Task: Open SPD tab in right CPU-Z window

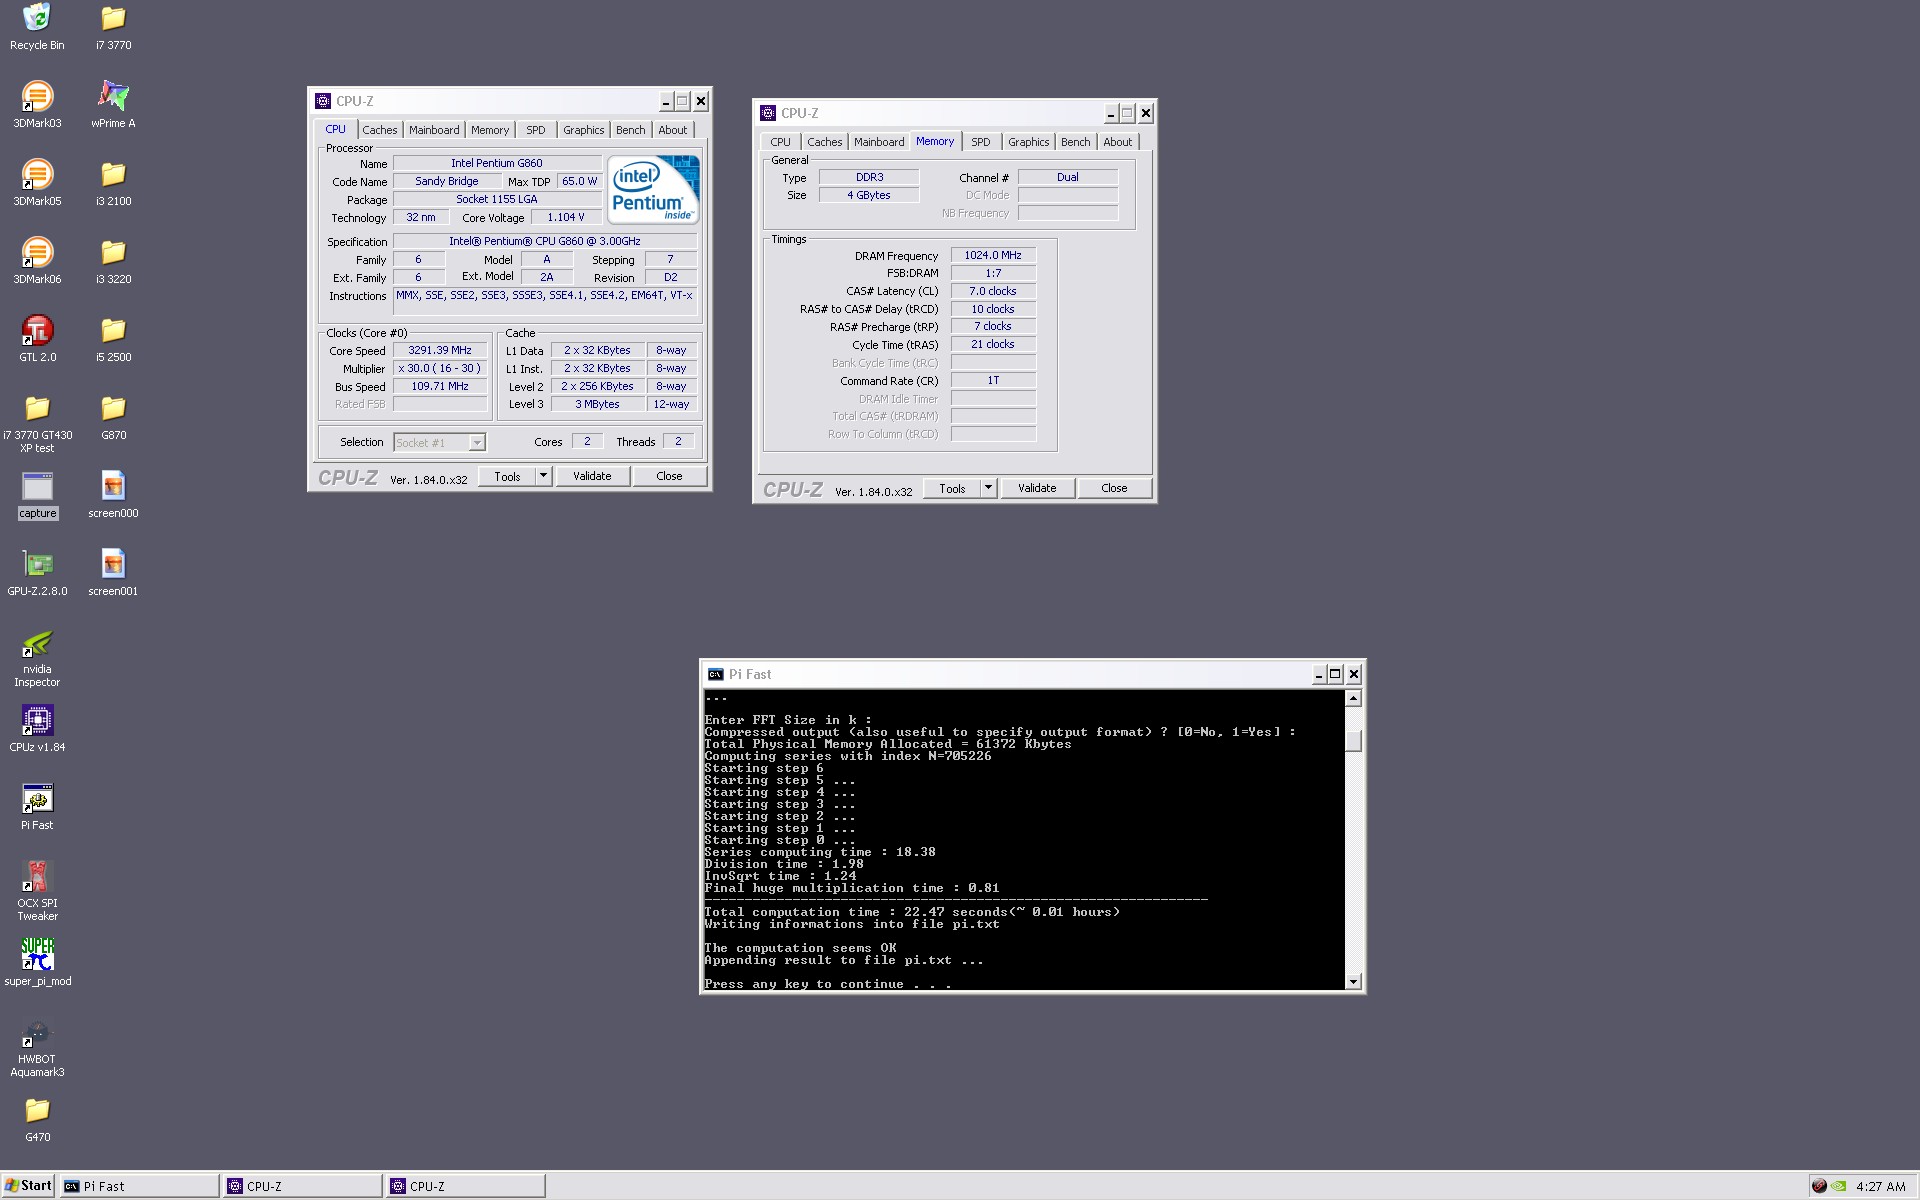Action: point(981,142)
